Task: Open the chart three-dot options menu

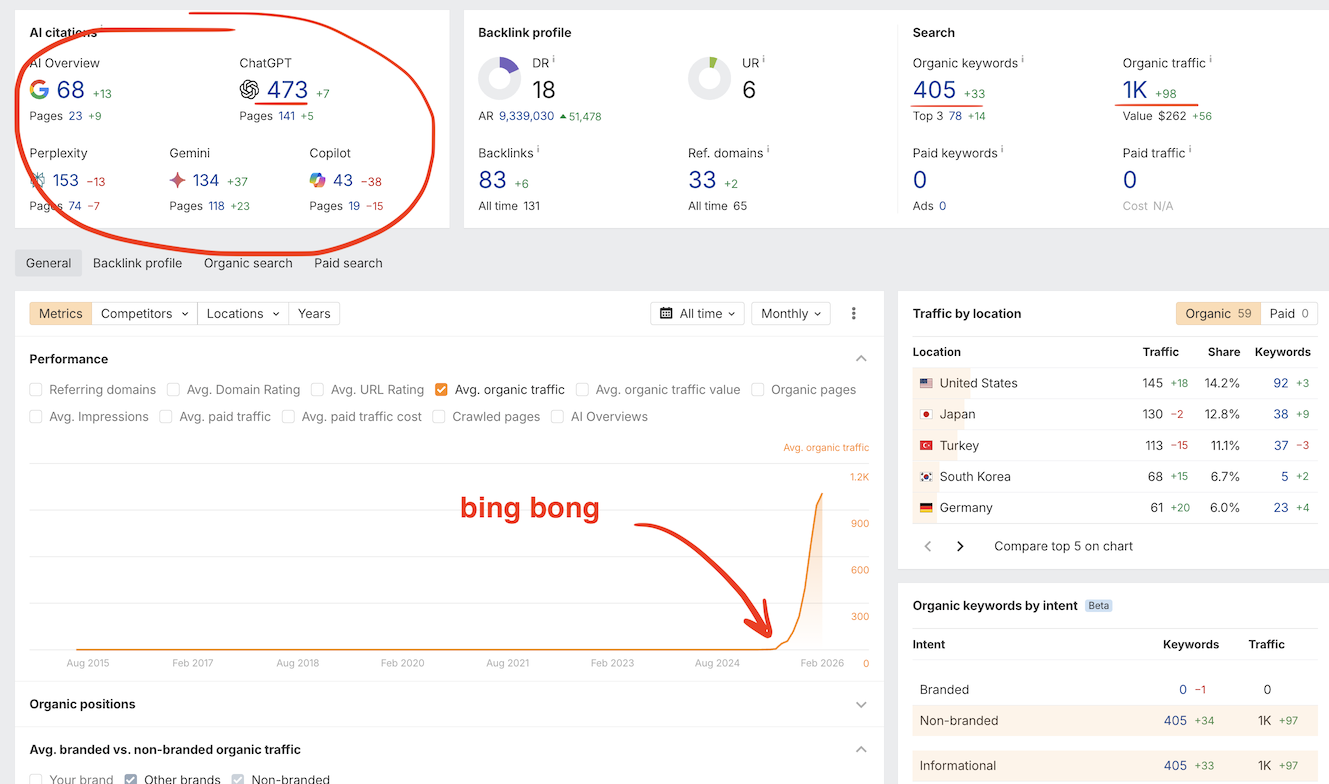Action: click(853, 314)
